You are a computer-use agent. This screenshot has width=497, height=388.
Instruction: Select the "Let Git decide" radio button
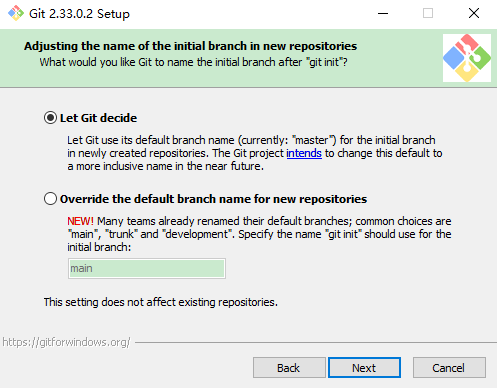coord(50,118)
